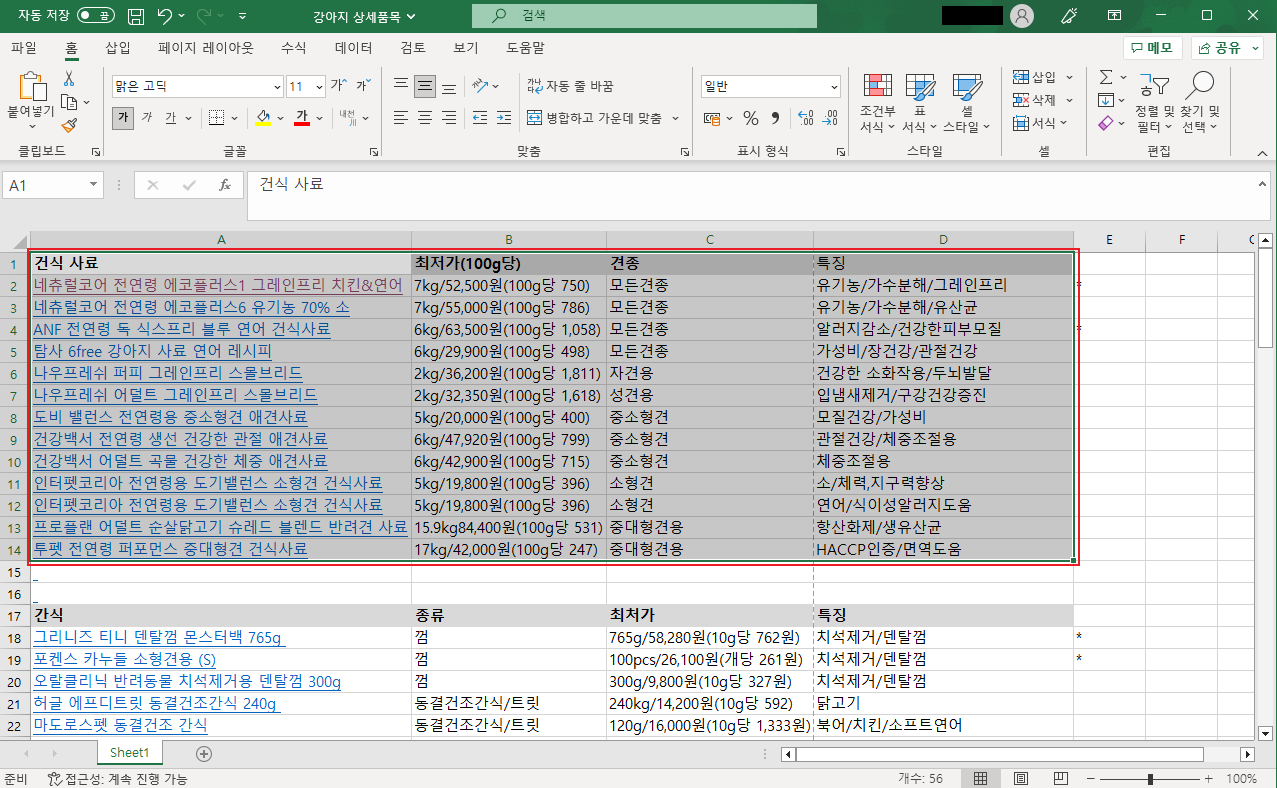Click the zoom slider in the status bar
This screenshot has height=788, width=1277.
tap(1150, 778)
